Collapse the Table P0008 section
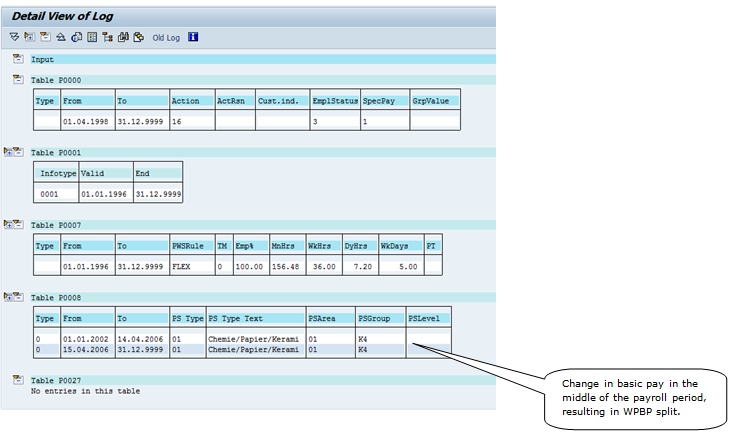 (x=13, y=297)
